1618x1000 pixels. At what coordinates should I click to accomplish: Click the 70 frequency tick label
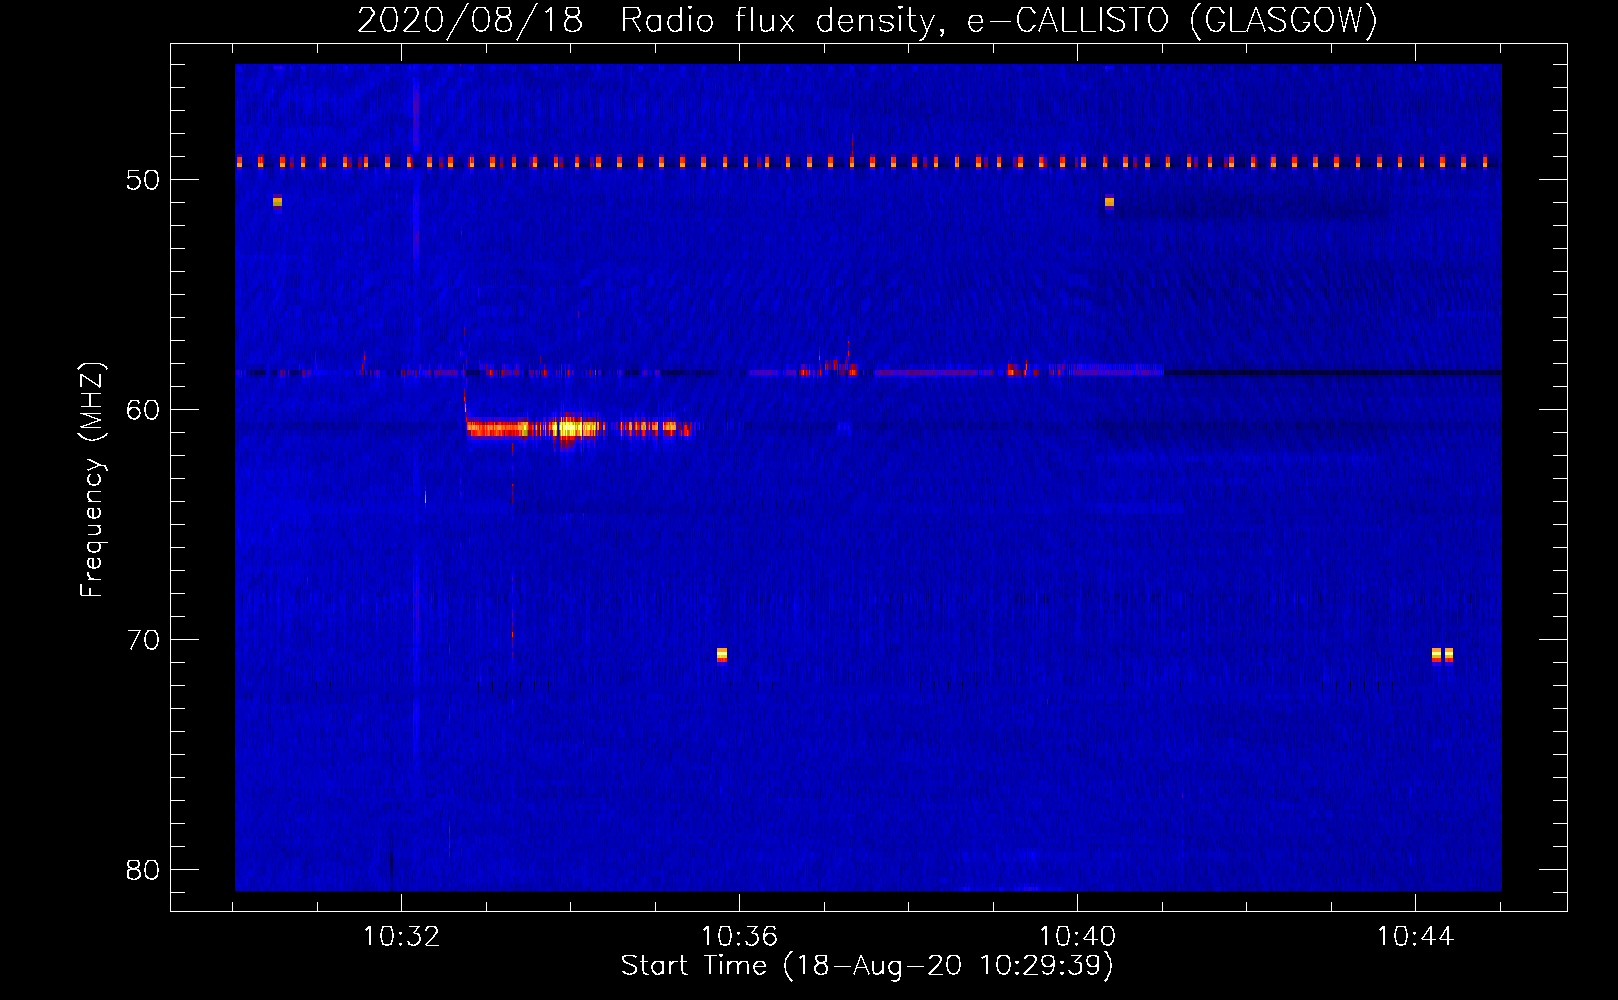[143, 640]
